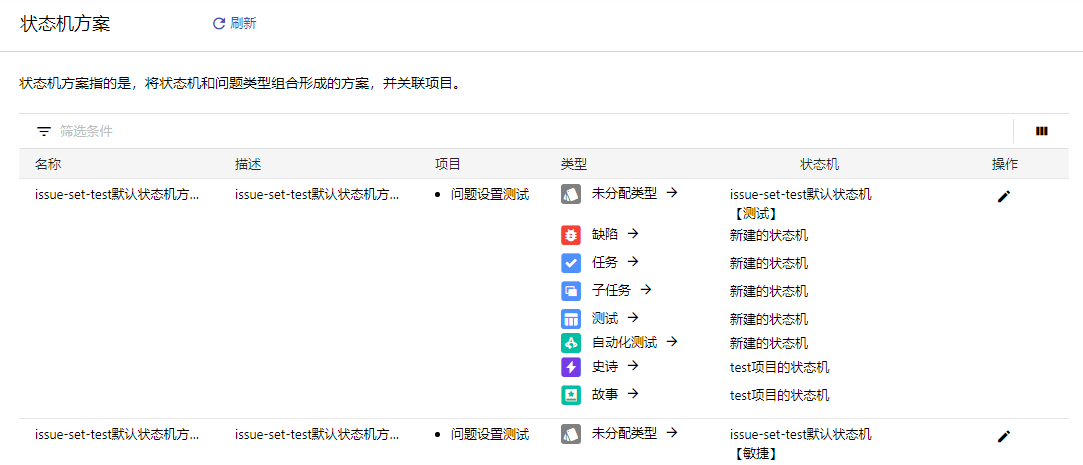Viewport: 1083px width, 465px height.
Task: Click the first row description issue-set-test默认状态机方...
Action: pos(317,195)
